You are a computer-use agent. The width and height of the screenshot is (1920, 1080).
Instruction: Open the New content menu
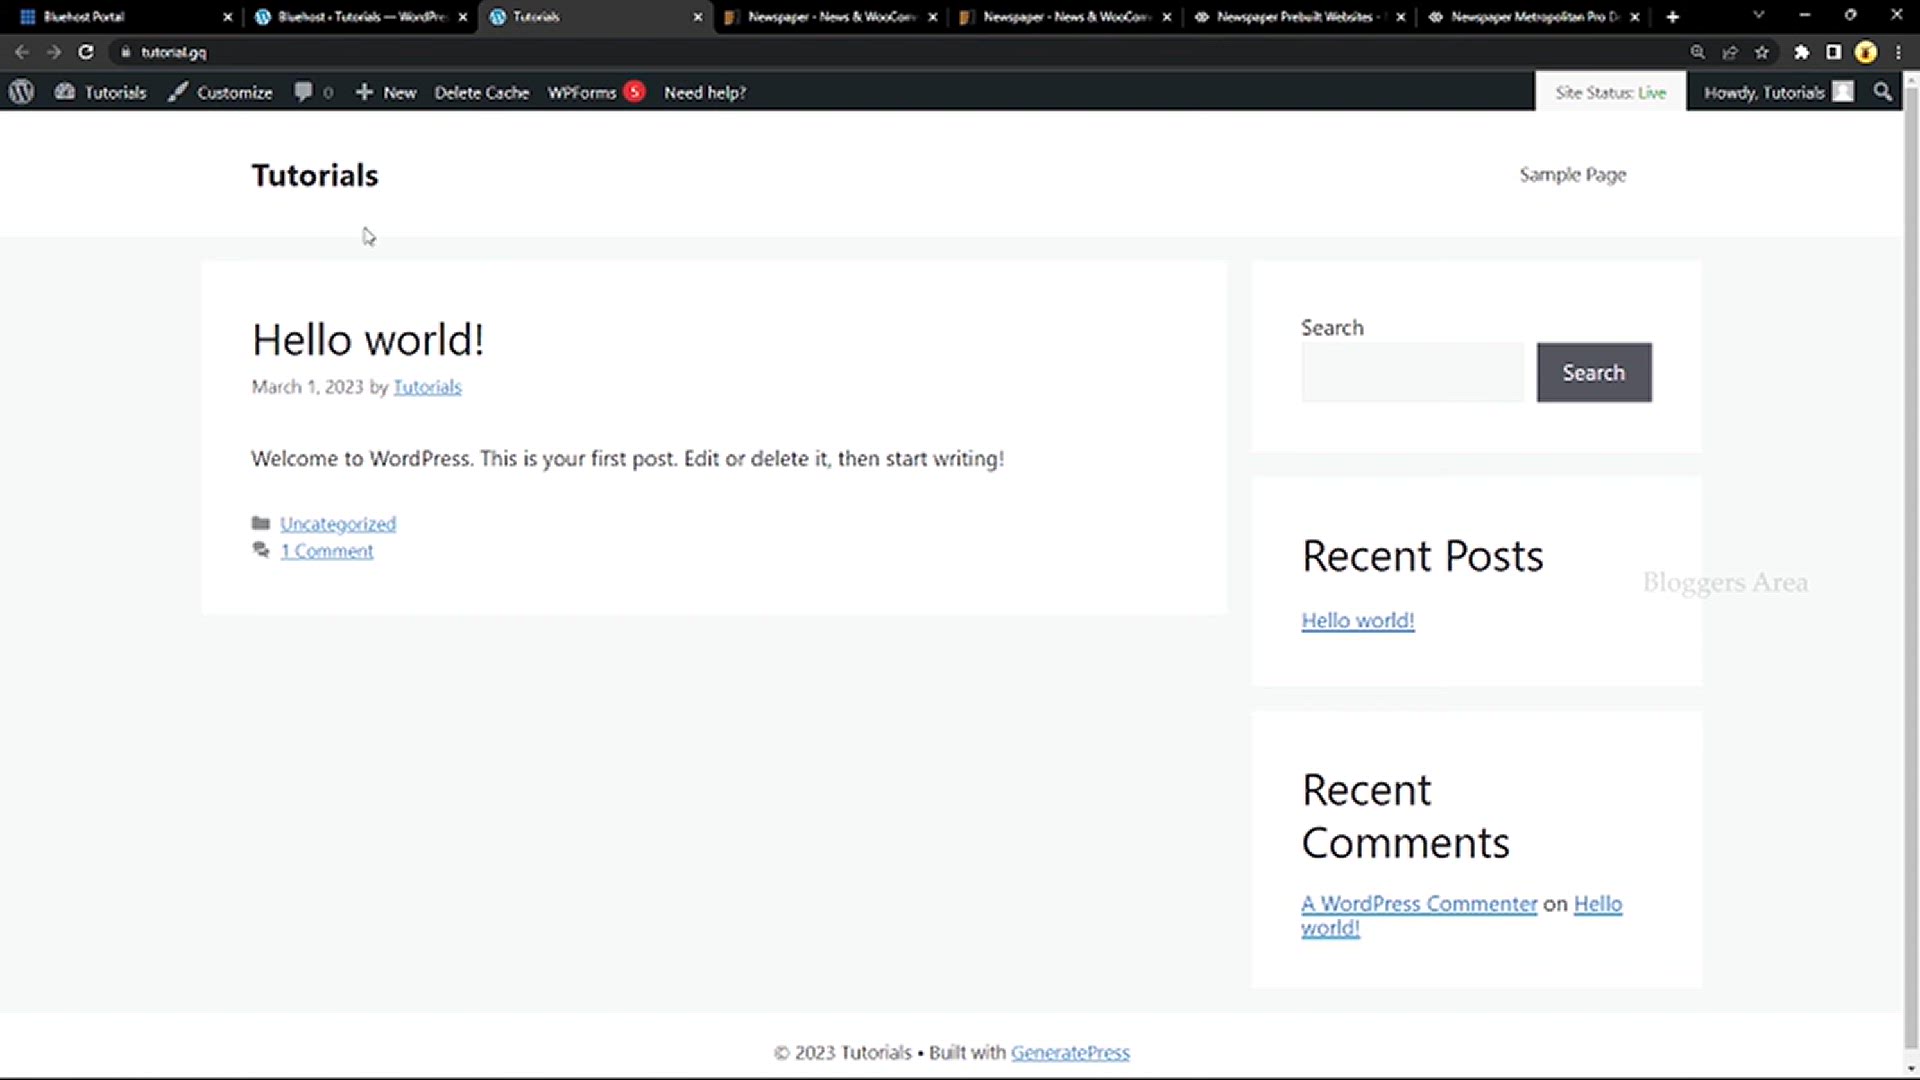coord(386,92)
